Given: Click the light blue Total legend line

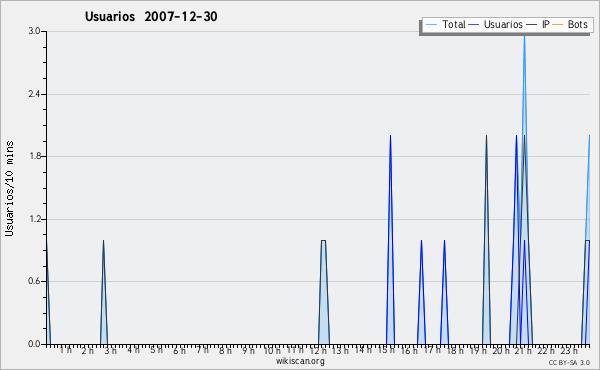Looking at the screenshot, I should click(431, 25).
